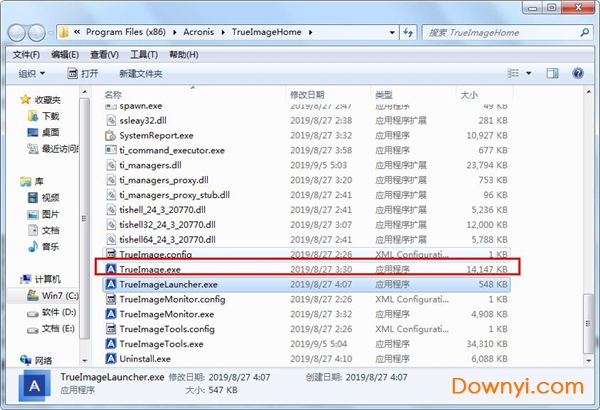
Task: Select the SystemReport.exe icon
Action: [111, 136]
